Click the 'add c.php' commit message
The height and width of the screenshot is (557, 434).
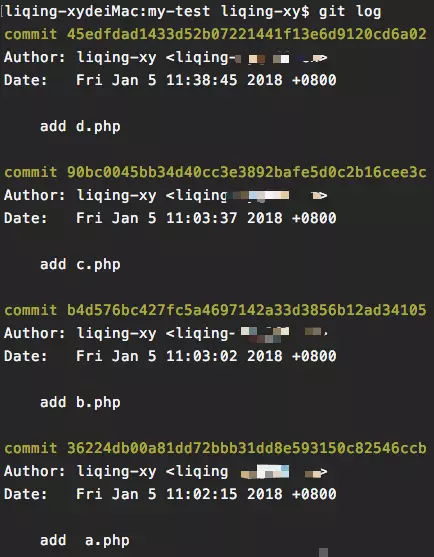point(80,265)
